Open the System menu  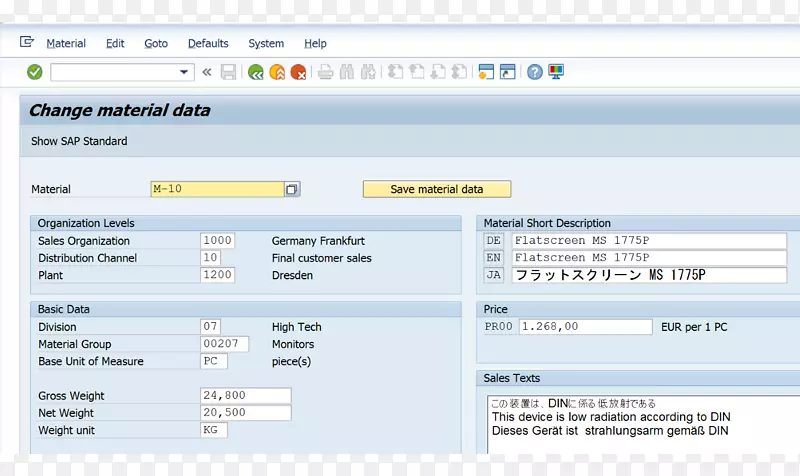266,43
